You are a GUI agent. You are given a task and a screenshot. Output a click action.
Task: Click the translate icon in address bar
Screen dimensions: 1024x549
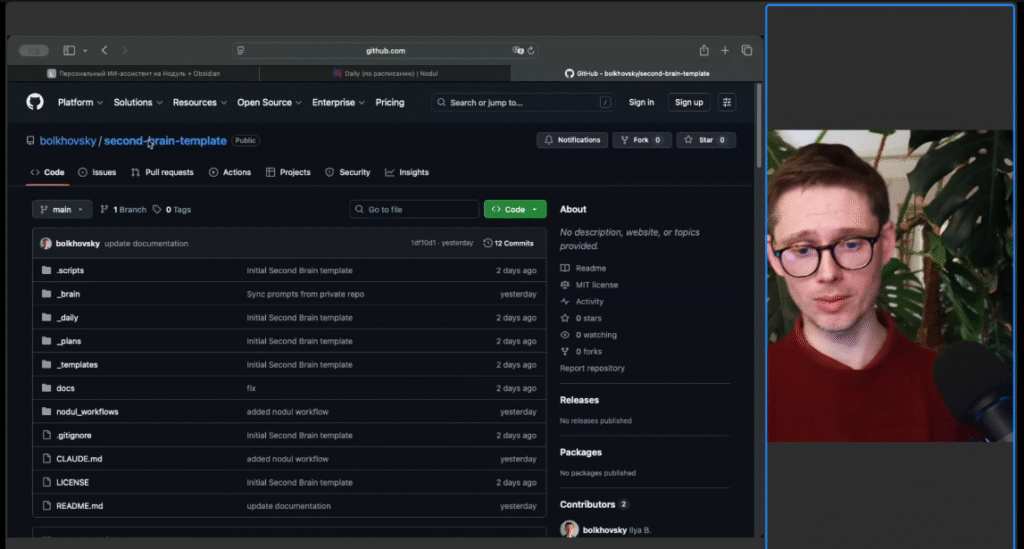click(x=518, y=50)
